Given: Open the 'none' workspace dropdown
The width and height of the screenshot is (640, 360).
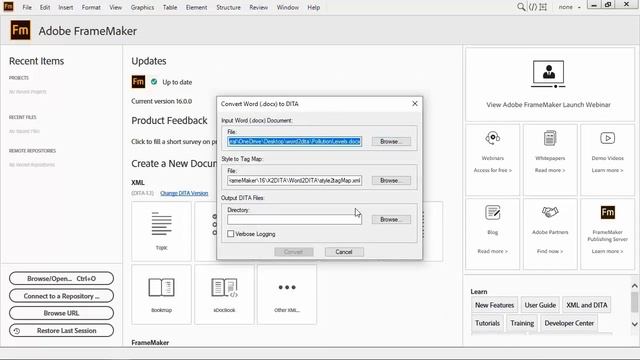Looking at the screenshot, I should (x=569, y=7).
